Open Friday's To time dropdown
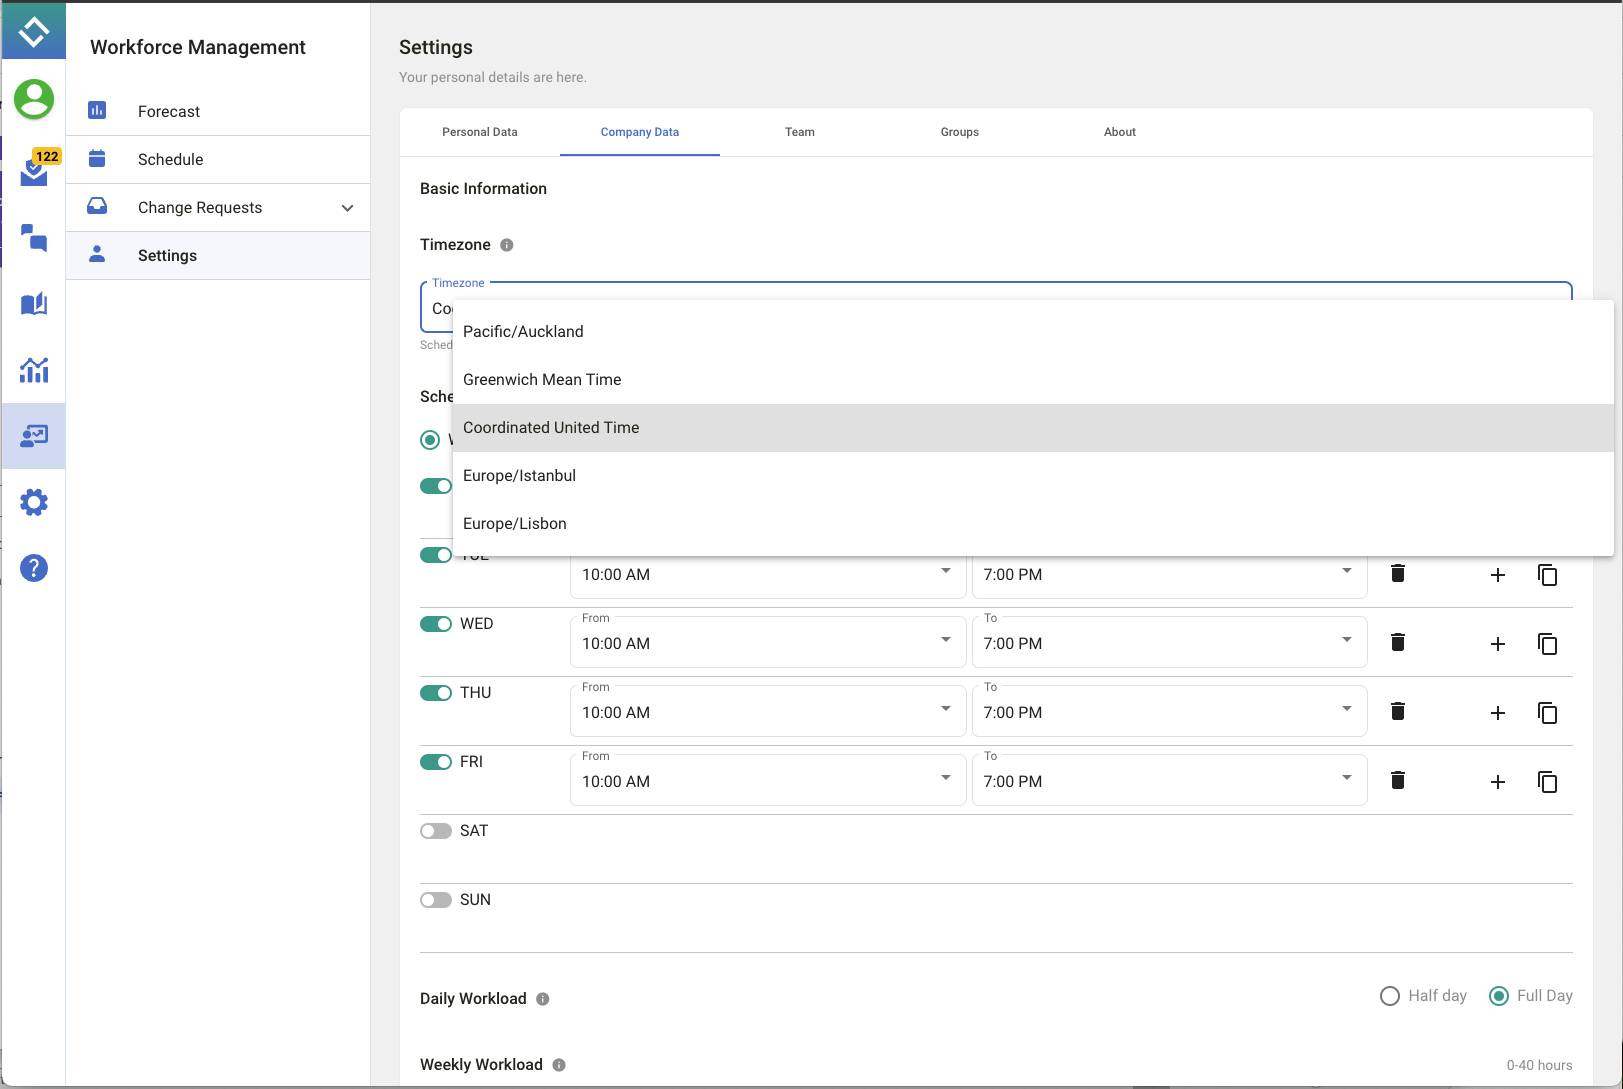The width and height of the screenshot is (1623, 1089). [1168, 781]
